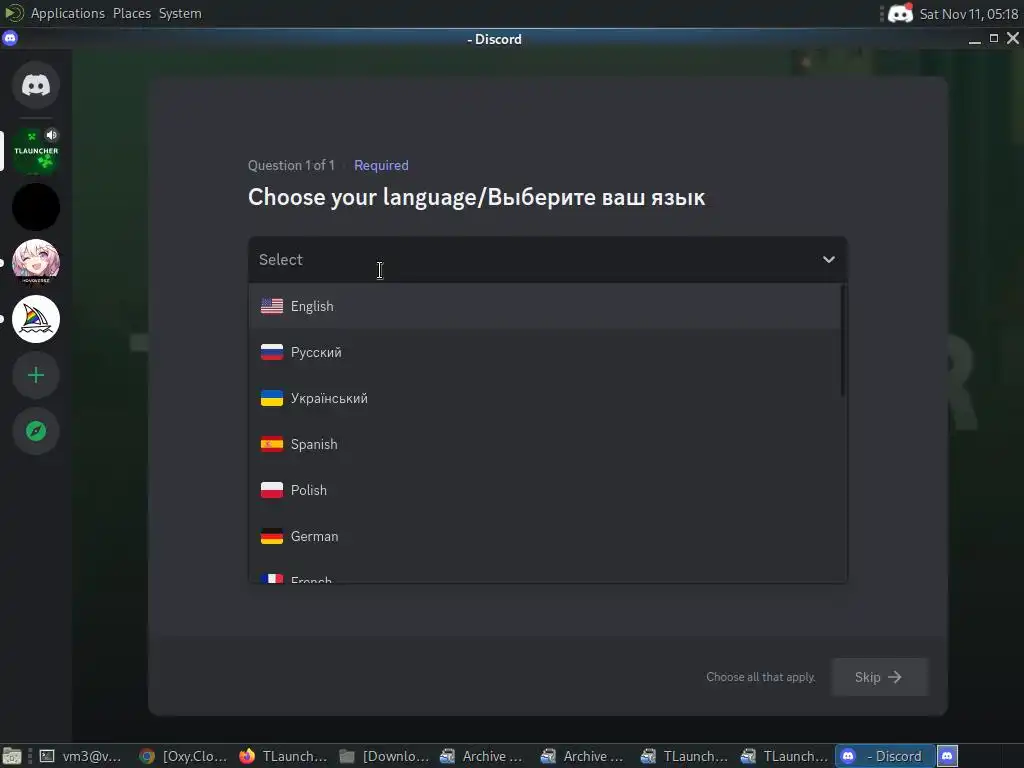
Task: Switch to the TLaunch... item beside the Discord item
Action: pyautogui.click(x=785, y=756)
